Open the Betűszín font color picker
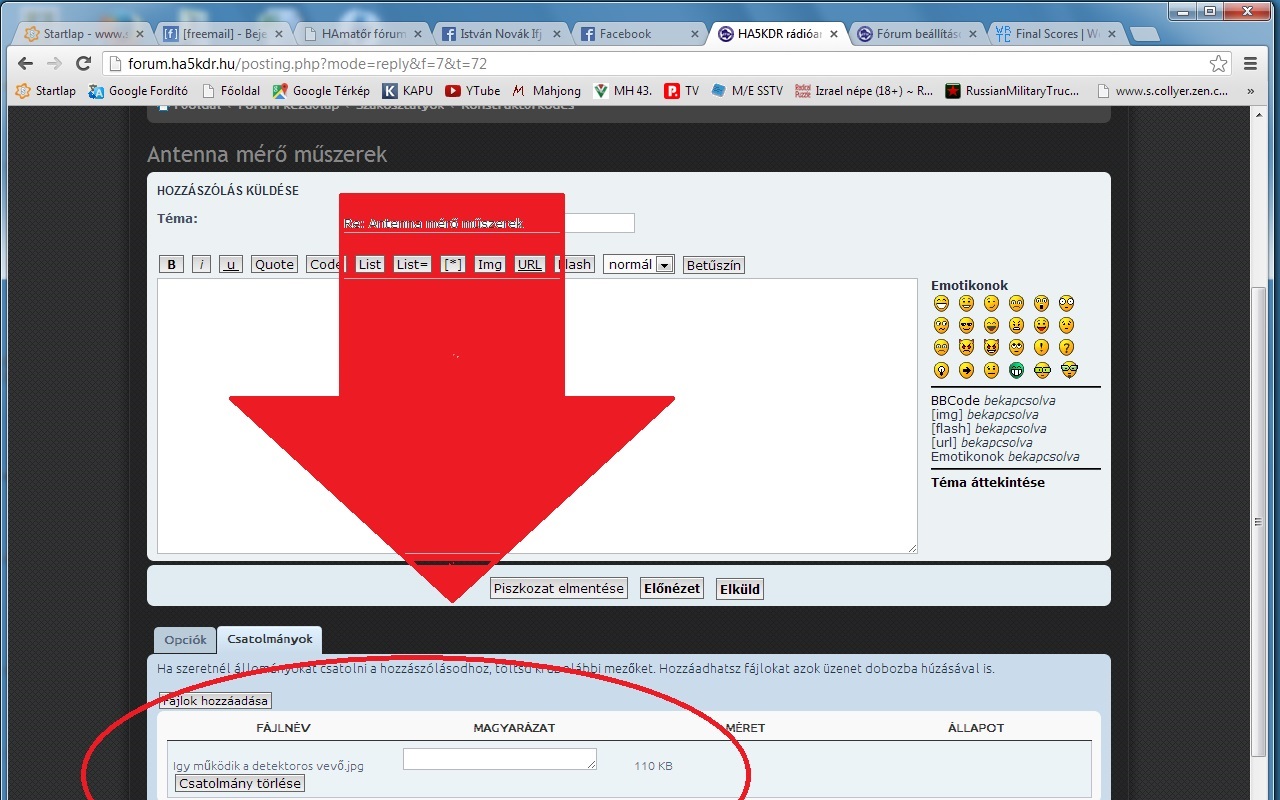1280x800 pixels. click(x=713, y=265)
